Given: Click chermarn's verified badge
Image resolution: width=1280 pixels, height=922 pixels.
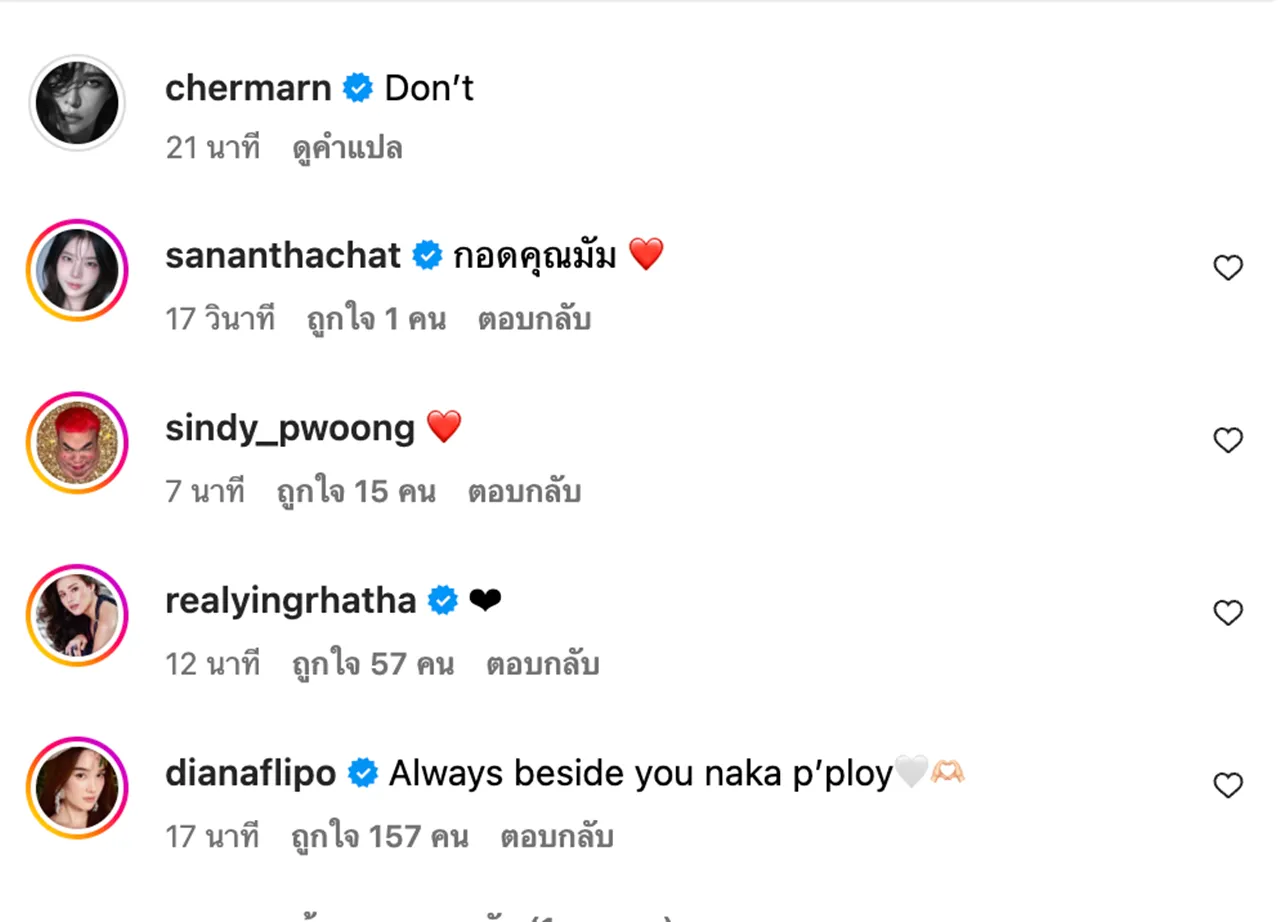Looking at the screenshot, I should click(x=357, y=88).
